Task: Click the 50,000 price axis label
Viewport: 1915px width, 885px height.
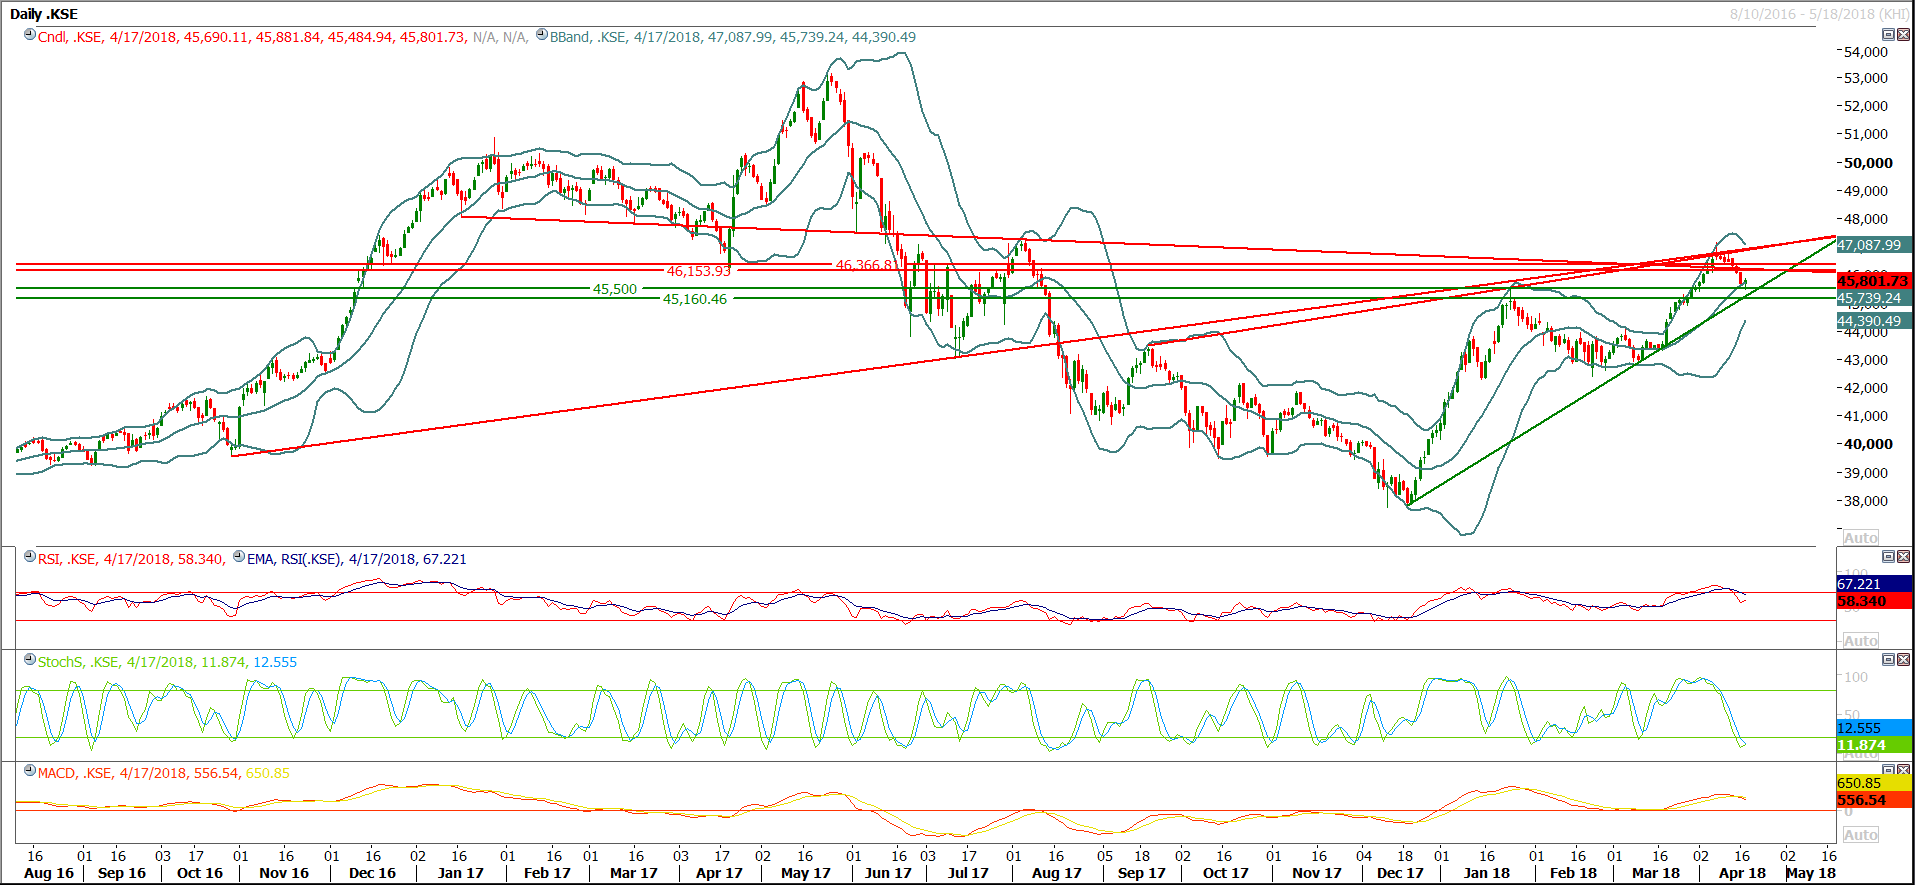Action: pos(1868,163)
